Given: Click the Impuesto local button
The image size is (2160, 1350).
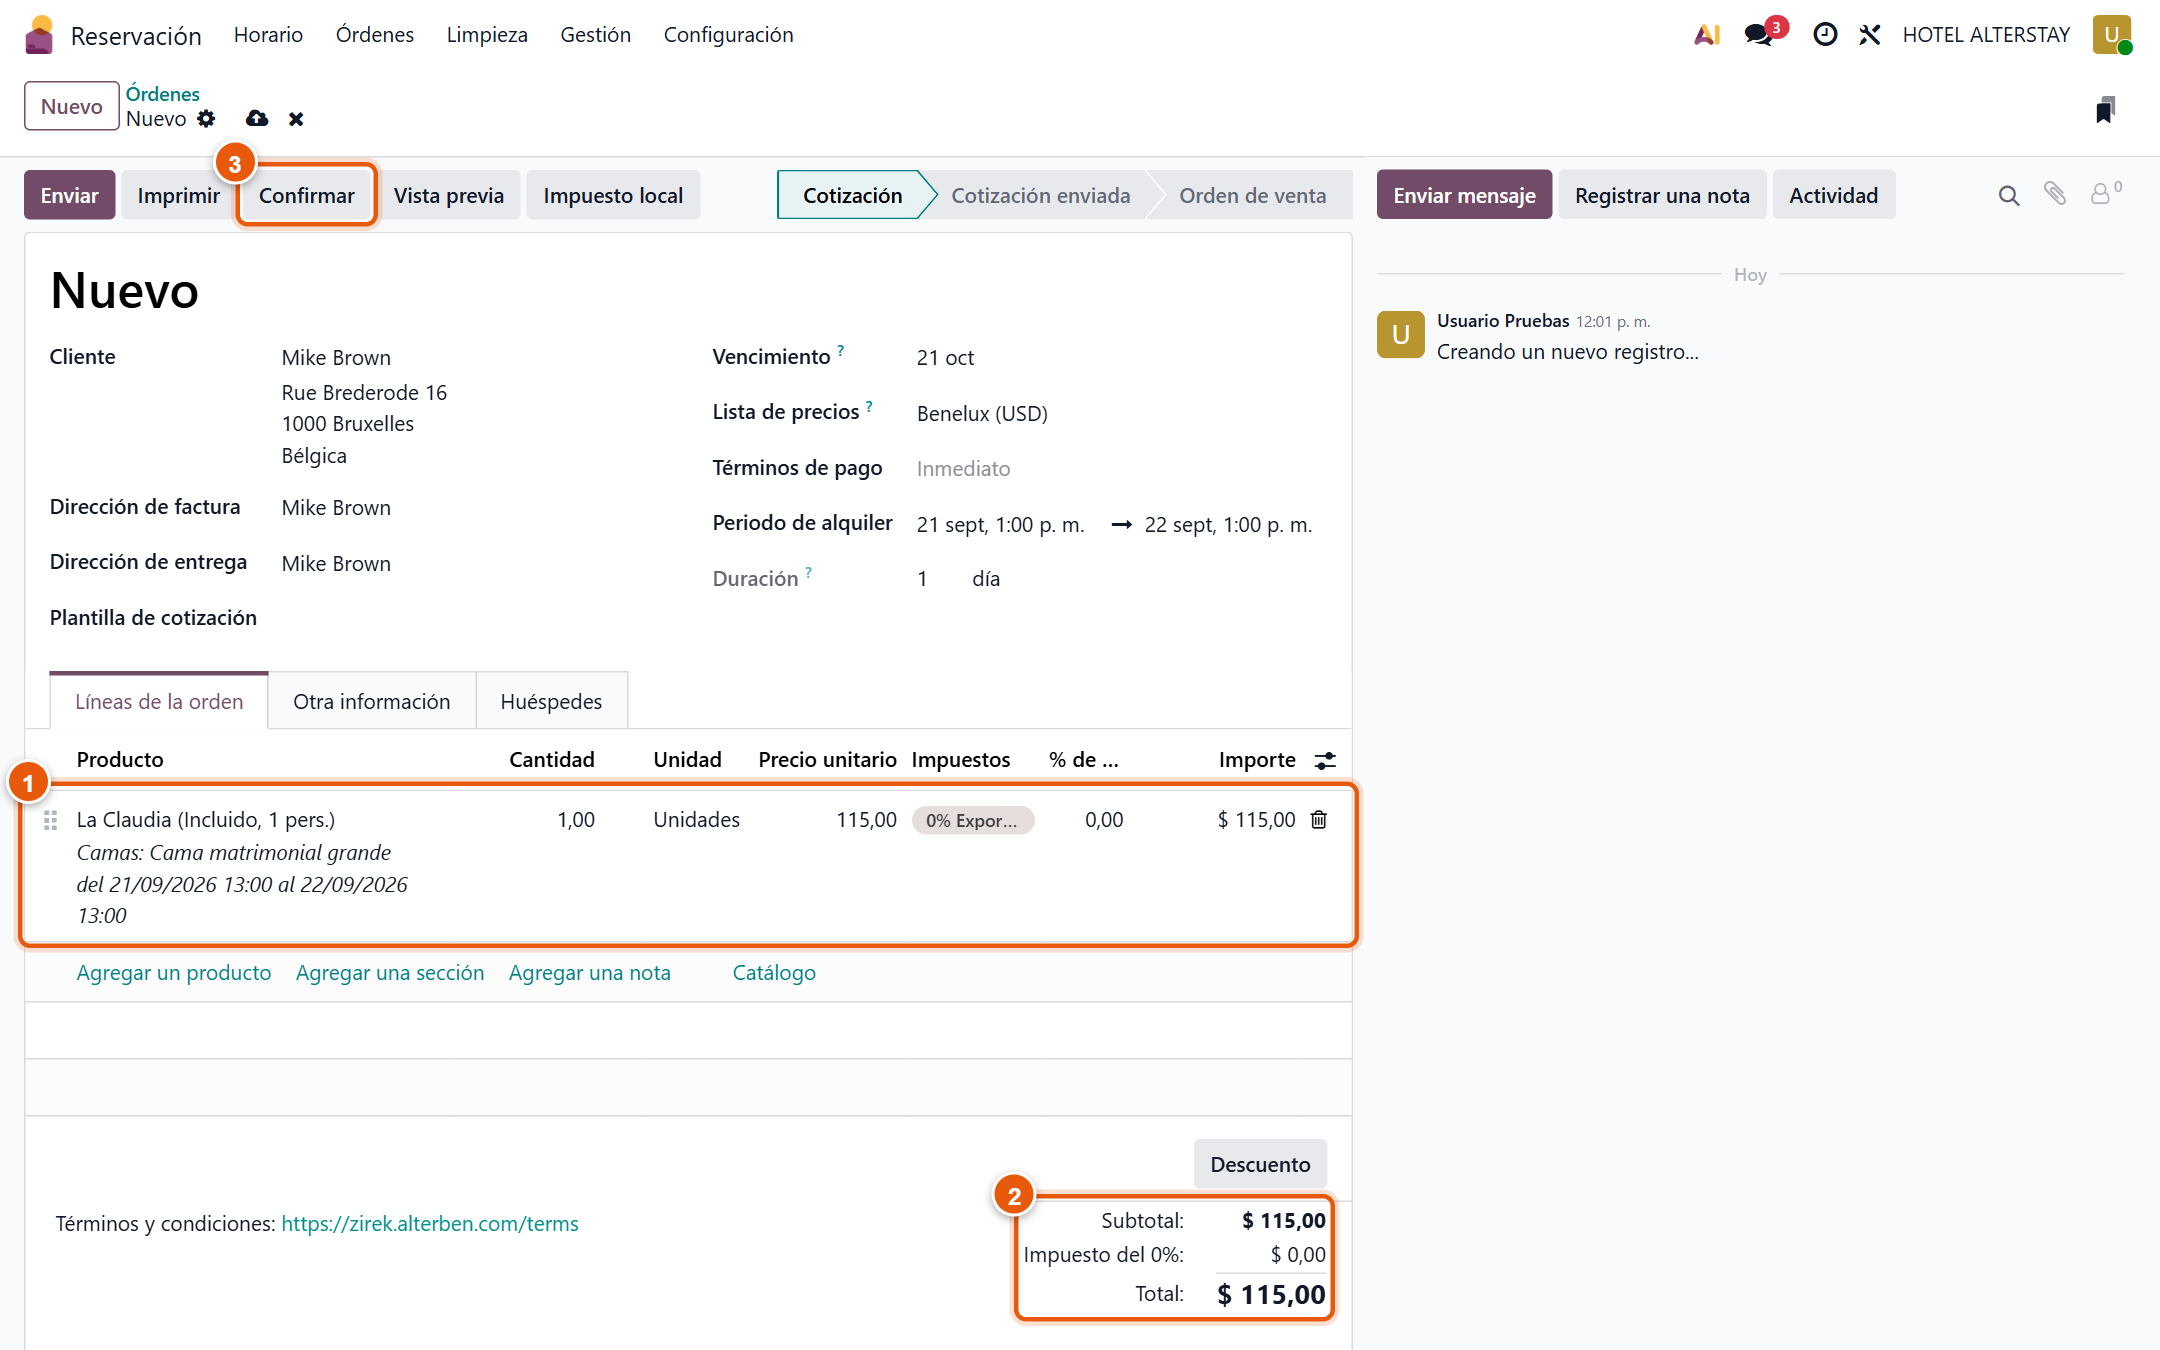Looking at the screenshot, I should click(x=613, y=195).
